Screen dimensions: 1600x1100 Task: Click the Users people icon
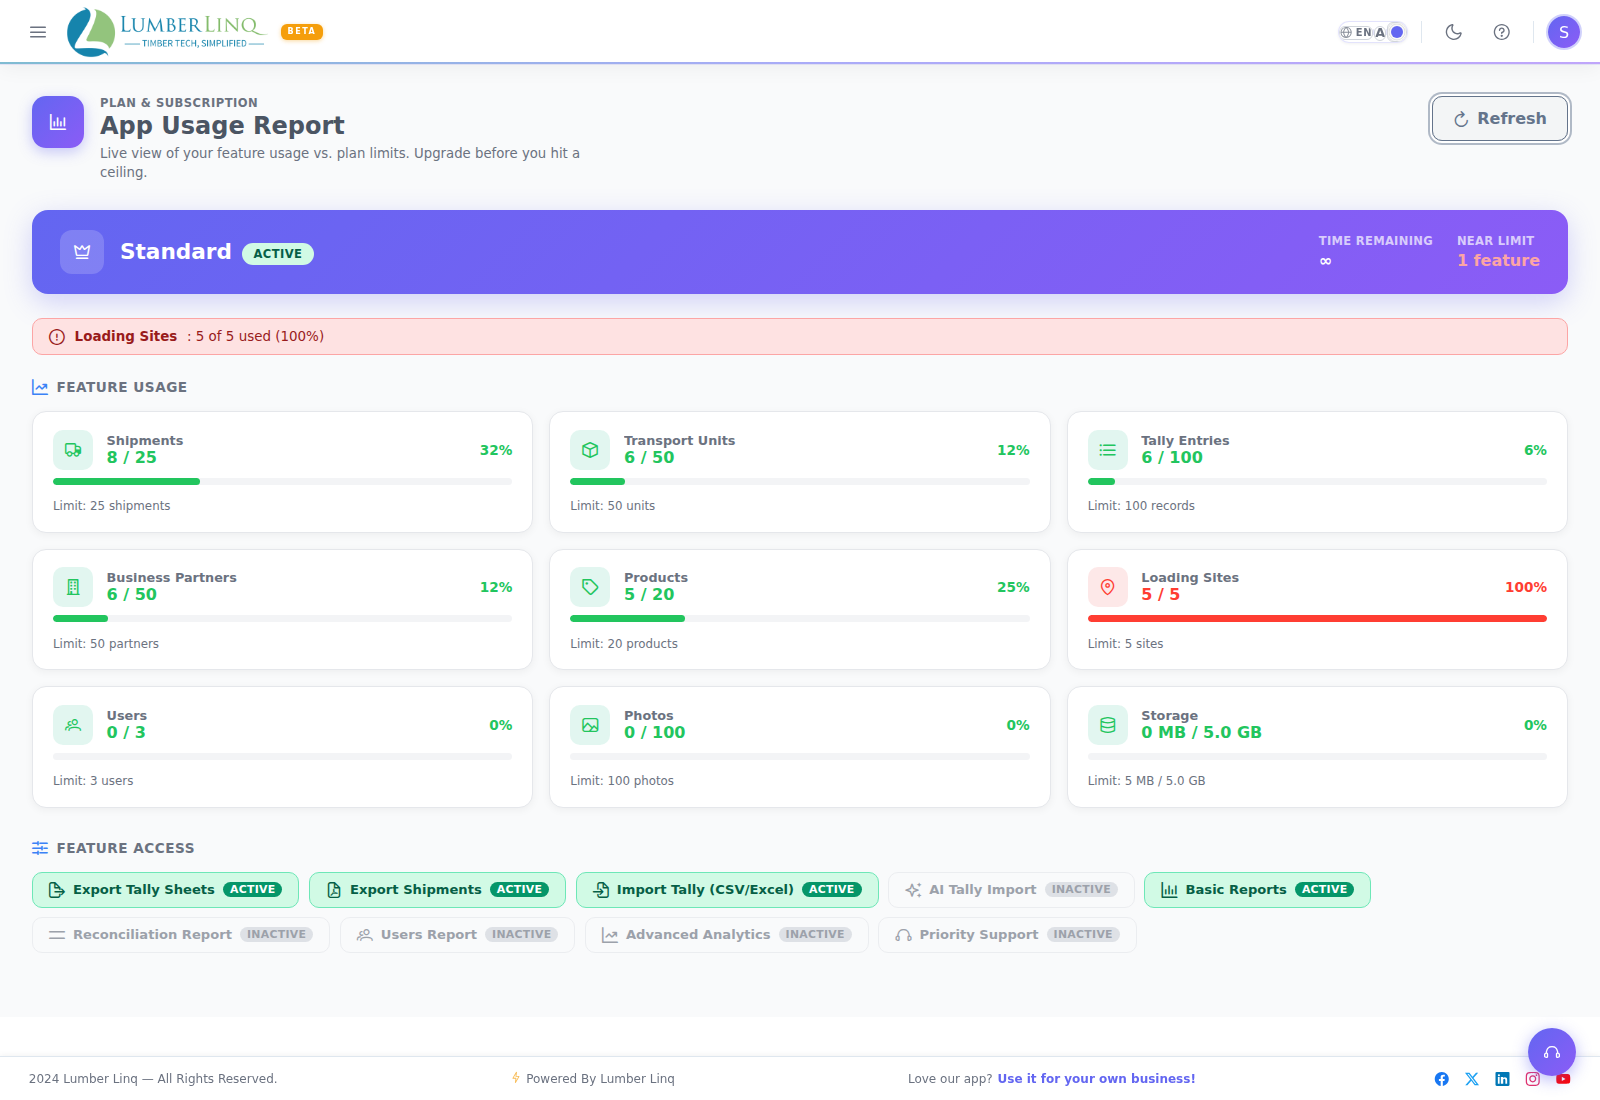point(73,725)
